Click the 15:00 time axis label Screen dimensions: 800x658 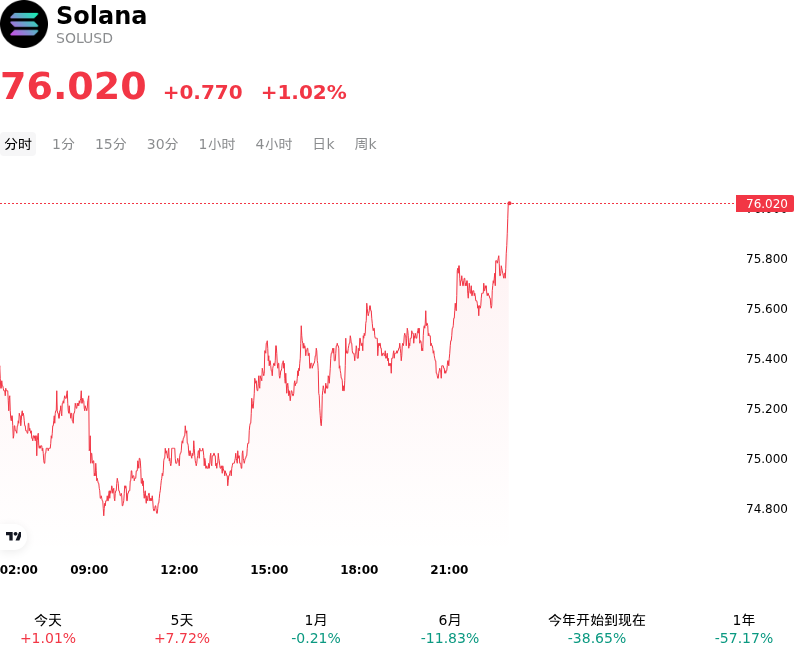pos(269,569)
